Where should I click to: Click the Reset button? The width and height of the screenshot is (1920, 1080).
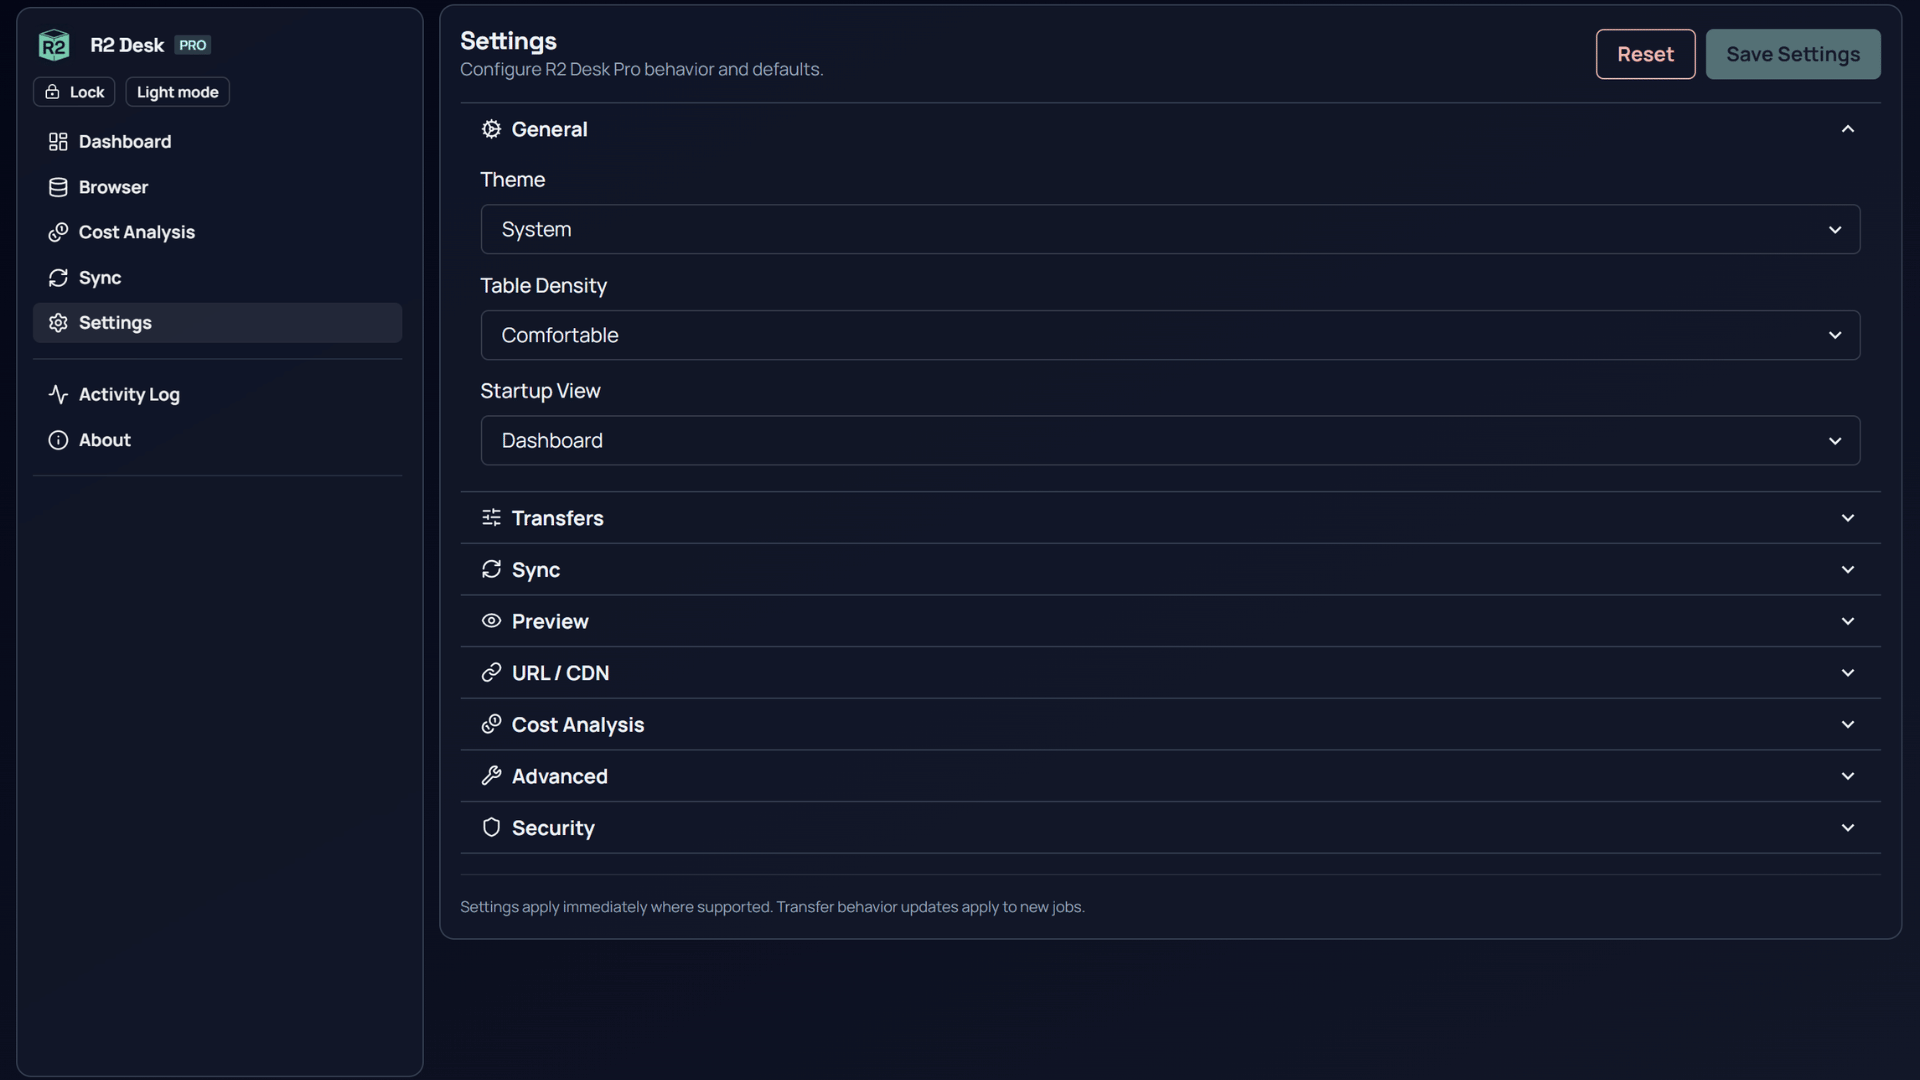click(x=1644, y=54)
